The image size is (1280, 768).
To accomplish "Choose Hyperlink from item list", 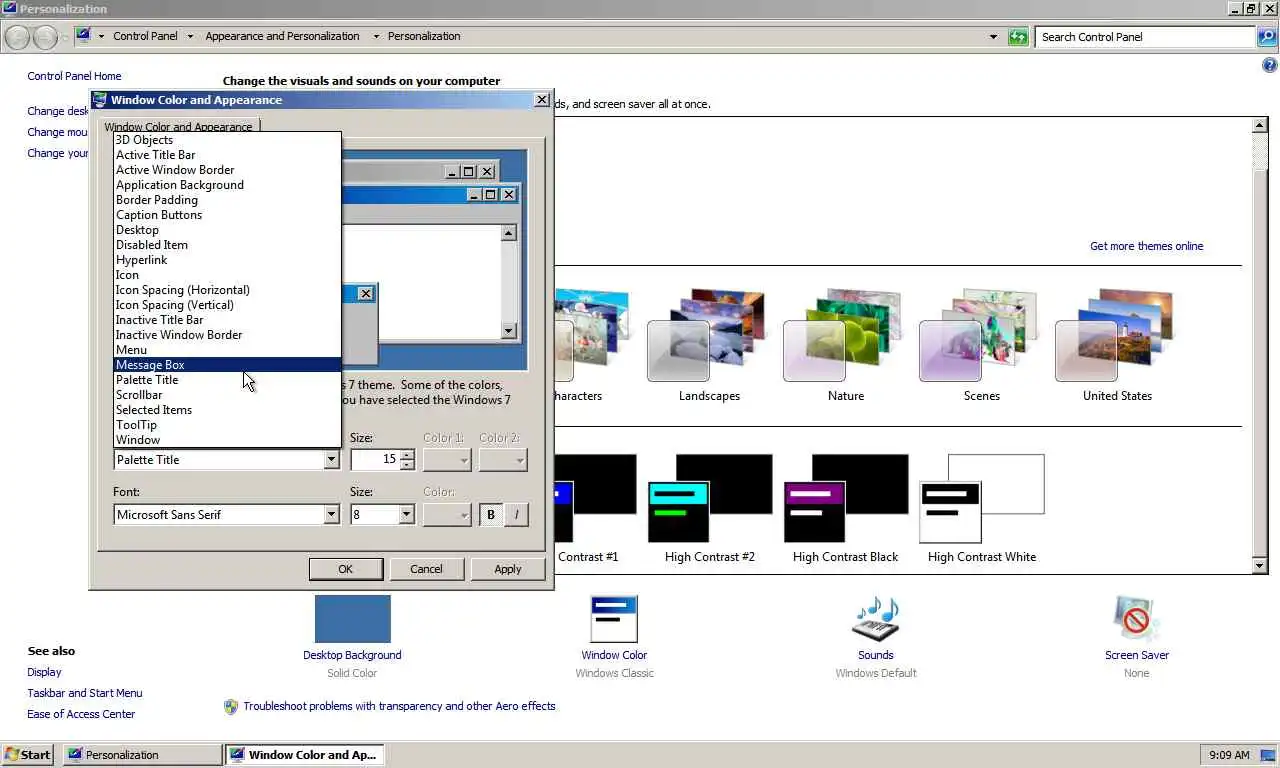I will point(228,260).
